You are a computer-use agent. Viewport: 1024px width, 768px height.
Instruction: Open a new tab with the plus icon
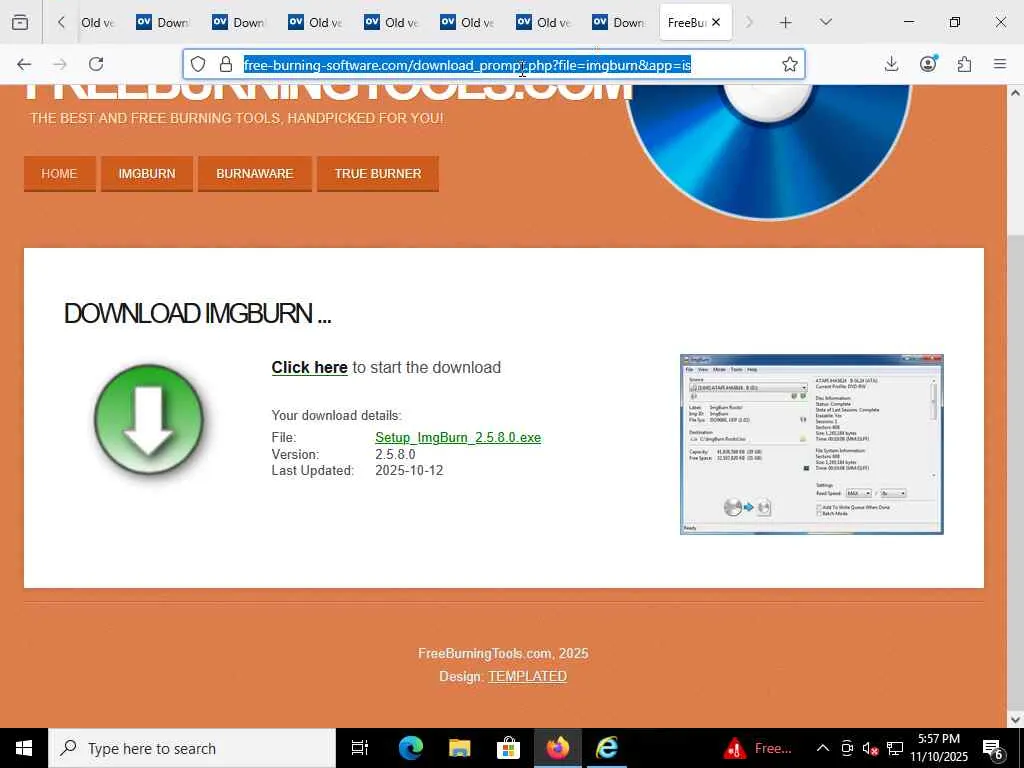(786, 22)
